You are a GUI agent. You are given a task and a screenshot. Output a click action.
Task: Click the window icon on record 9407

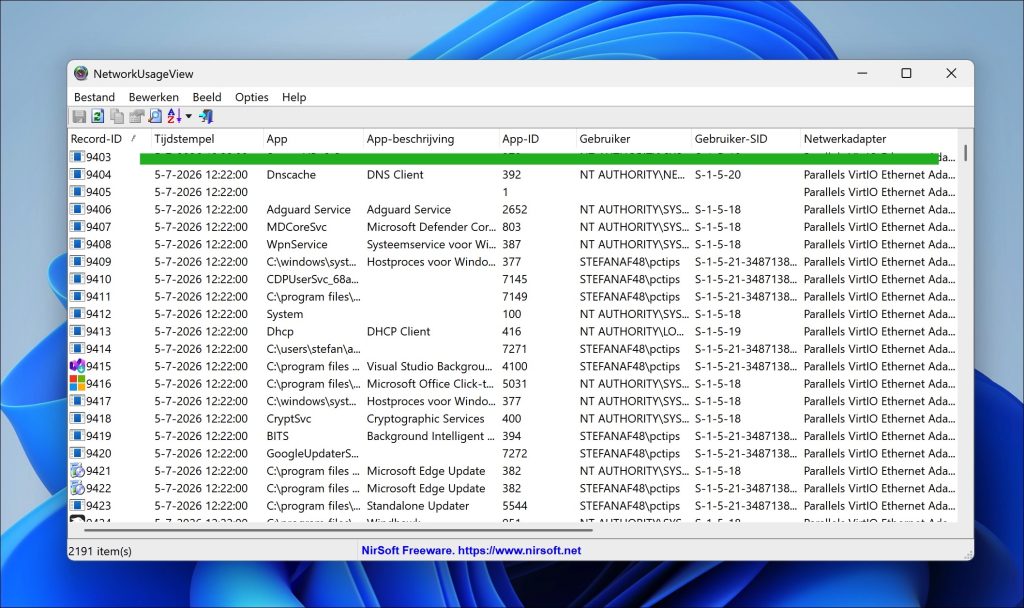coord(77,227)
